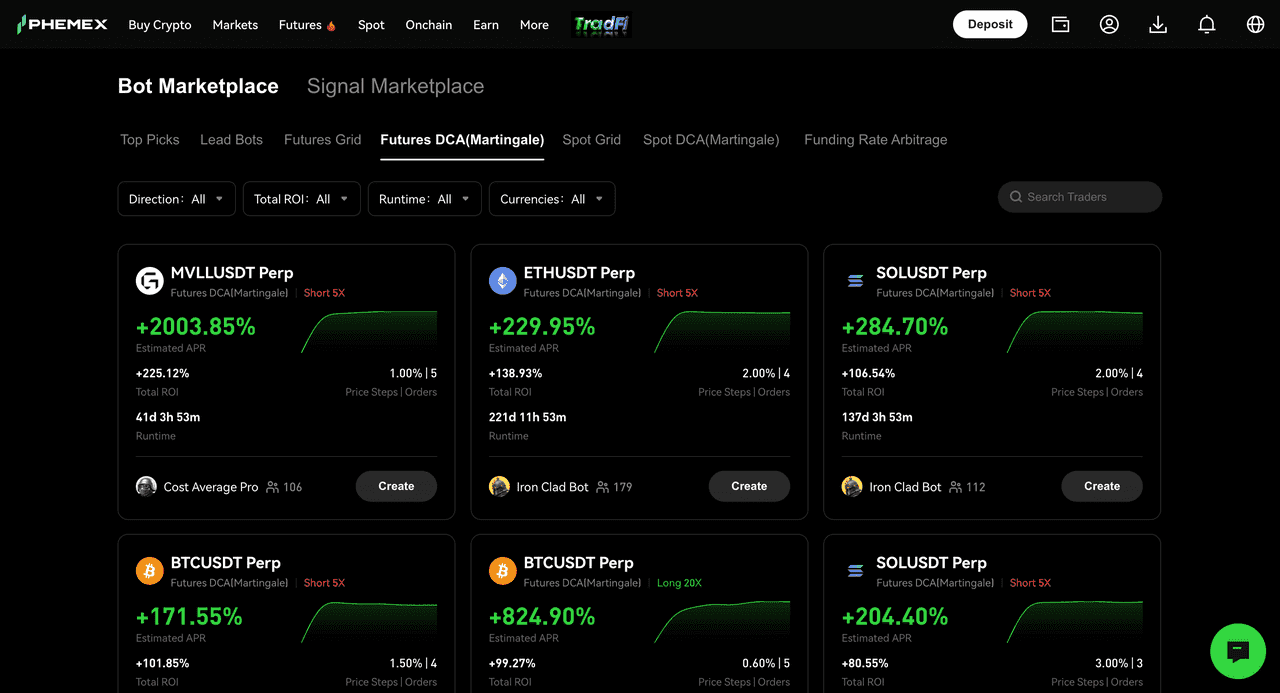Switch to Futures Grid tab
Image resolution: width=1280 pixels, height=693 pixels.
point(322,140)
